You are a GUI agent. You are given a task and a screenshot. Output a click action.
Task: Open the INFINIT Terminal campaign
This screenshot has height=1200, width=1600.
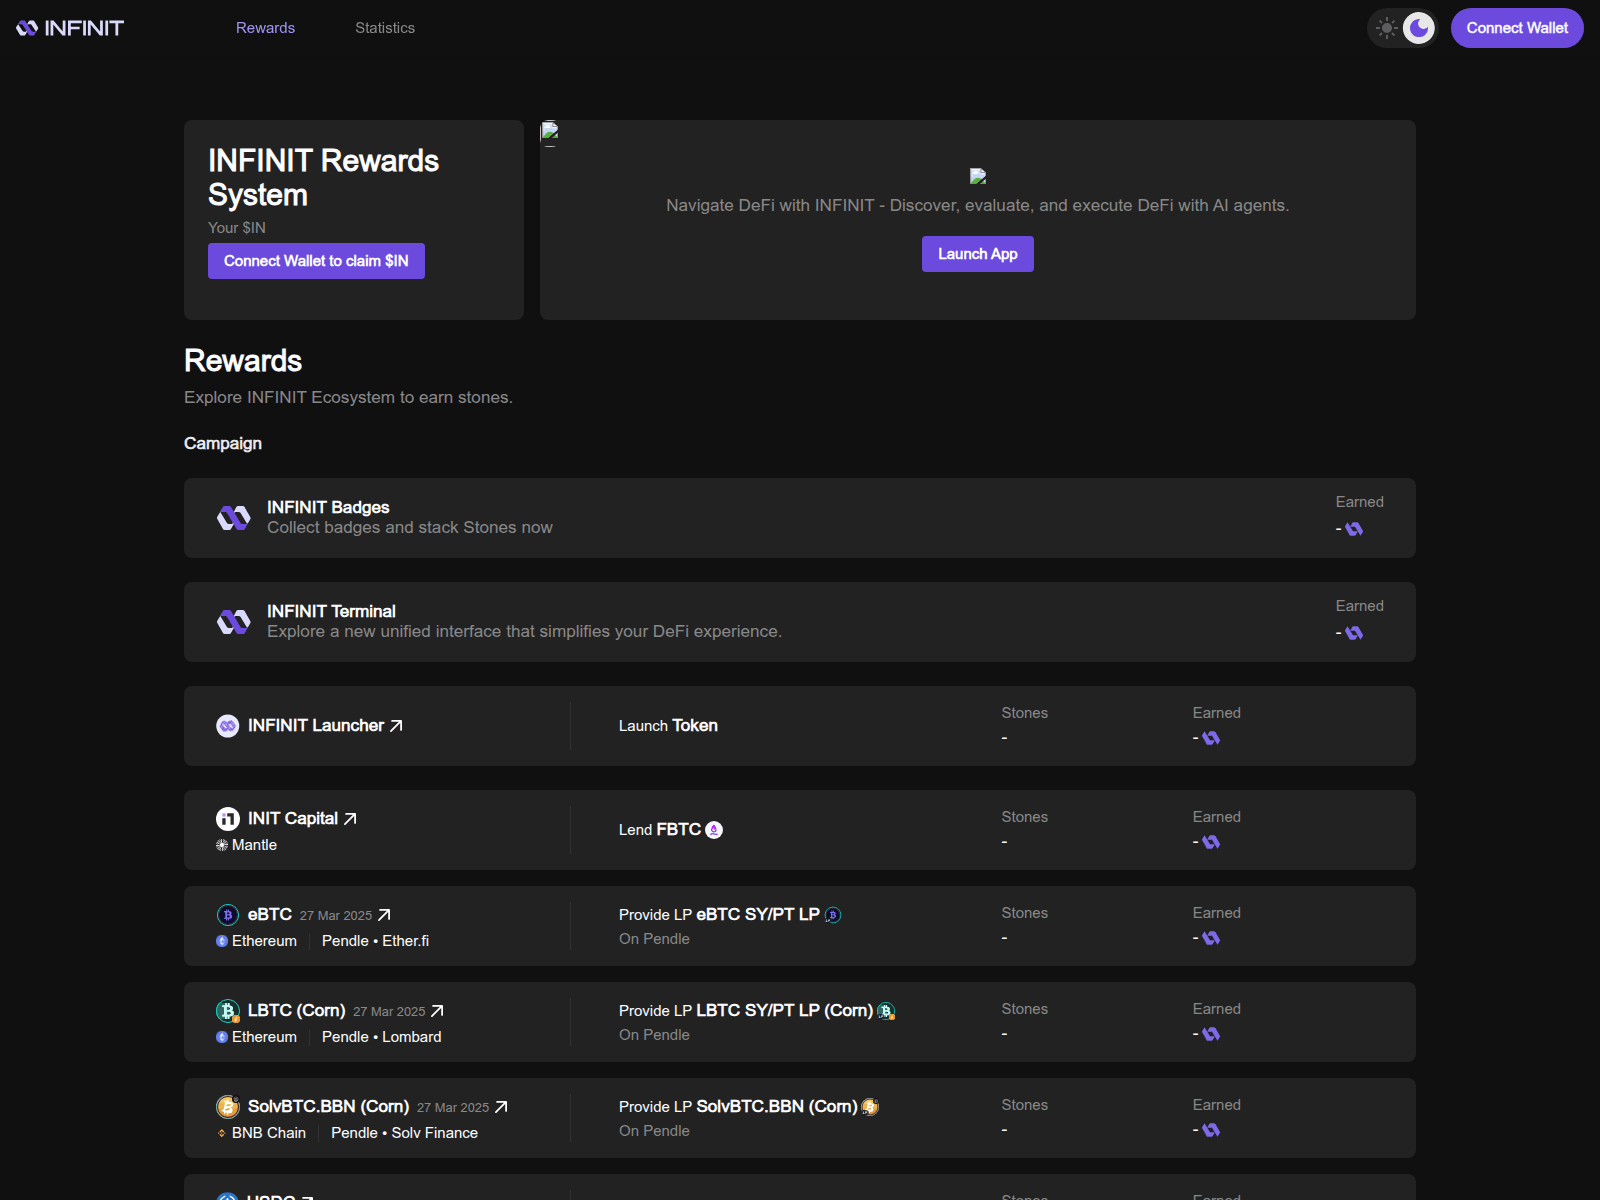click(800, 622)
